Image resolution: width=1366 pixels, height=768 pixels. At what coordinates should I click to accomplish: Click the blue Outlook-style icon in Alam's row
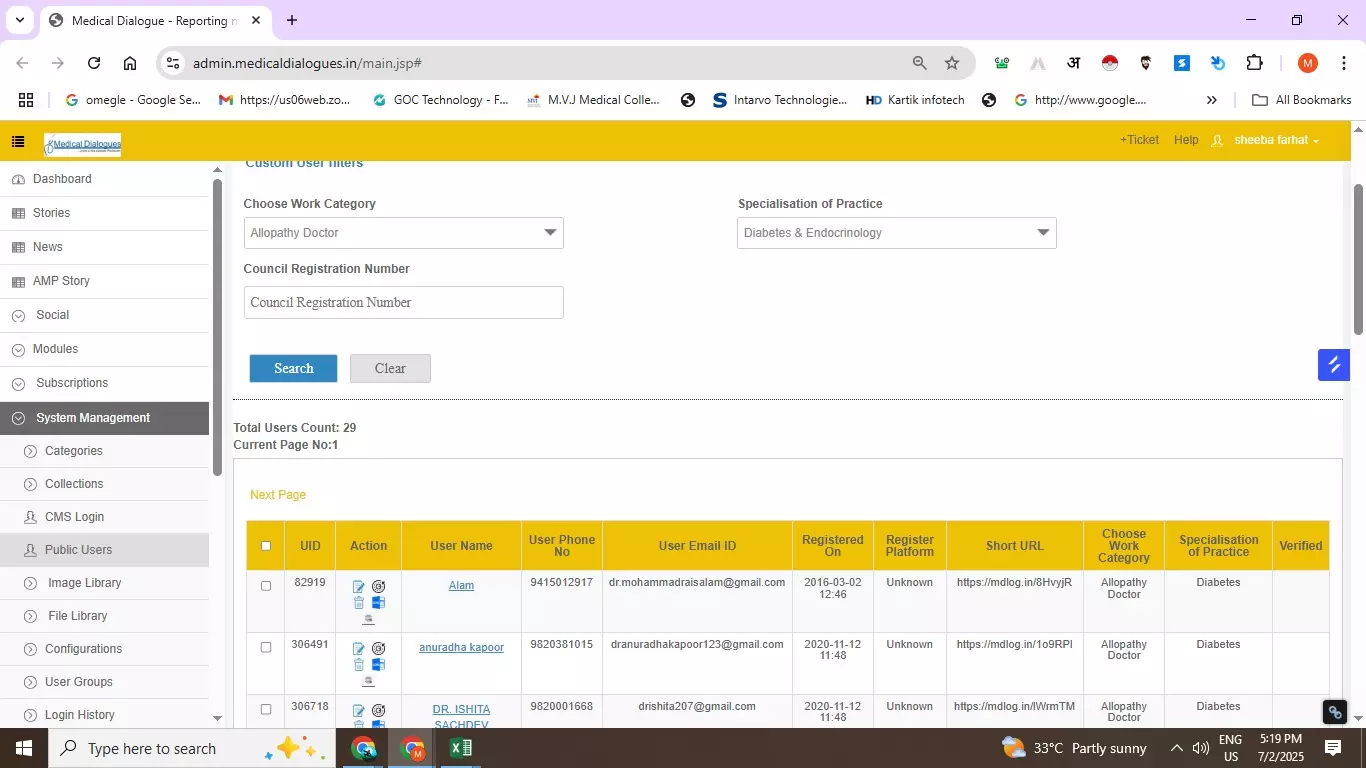click(378, 603)
